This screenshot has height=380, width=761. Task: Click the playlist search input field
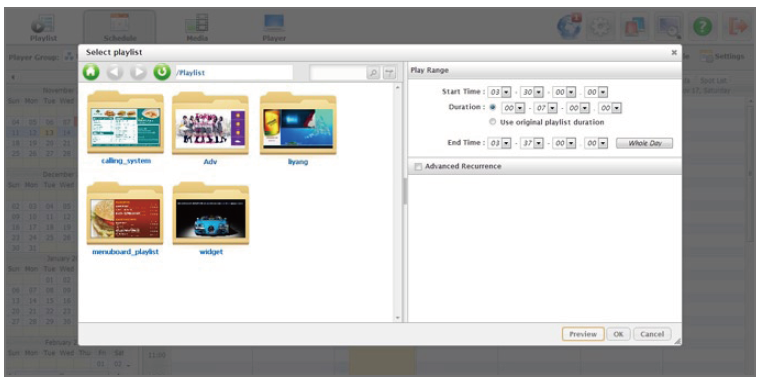pyautogui.click(x=339, y=73)
